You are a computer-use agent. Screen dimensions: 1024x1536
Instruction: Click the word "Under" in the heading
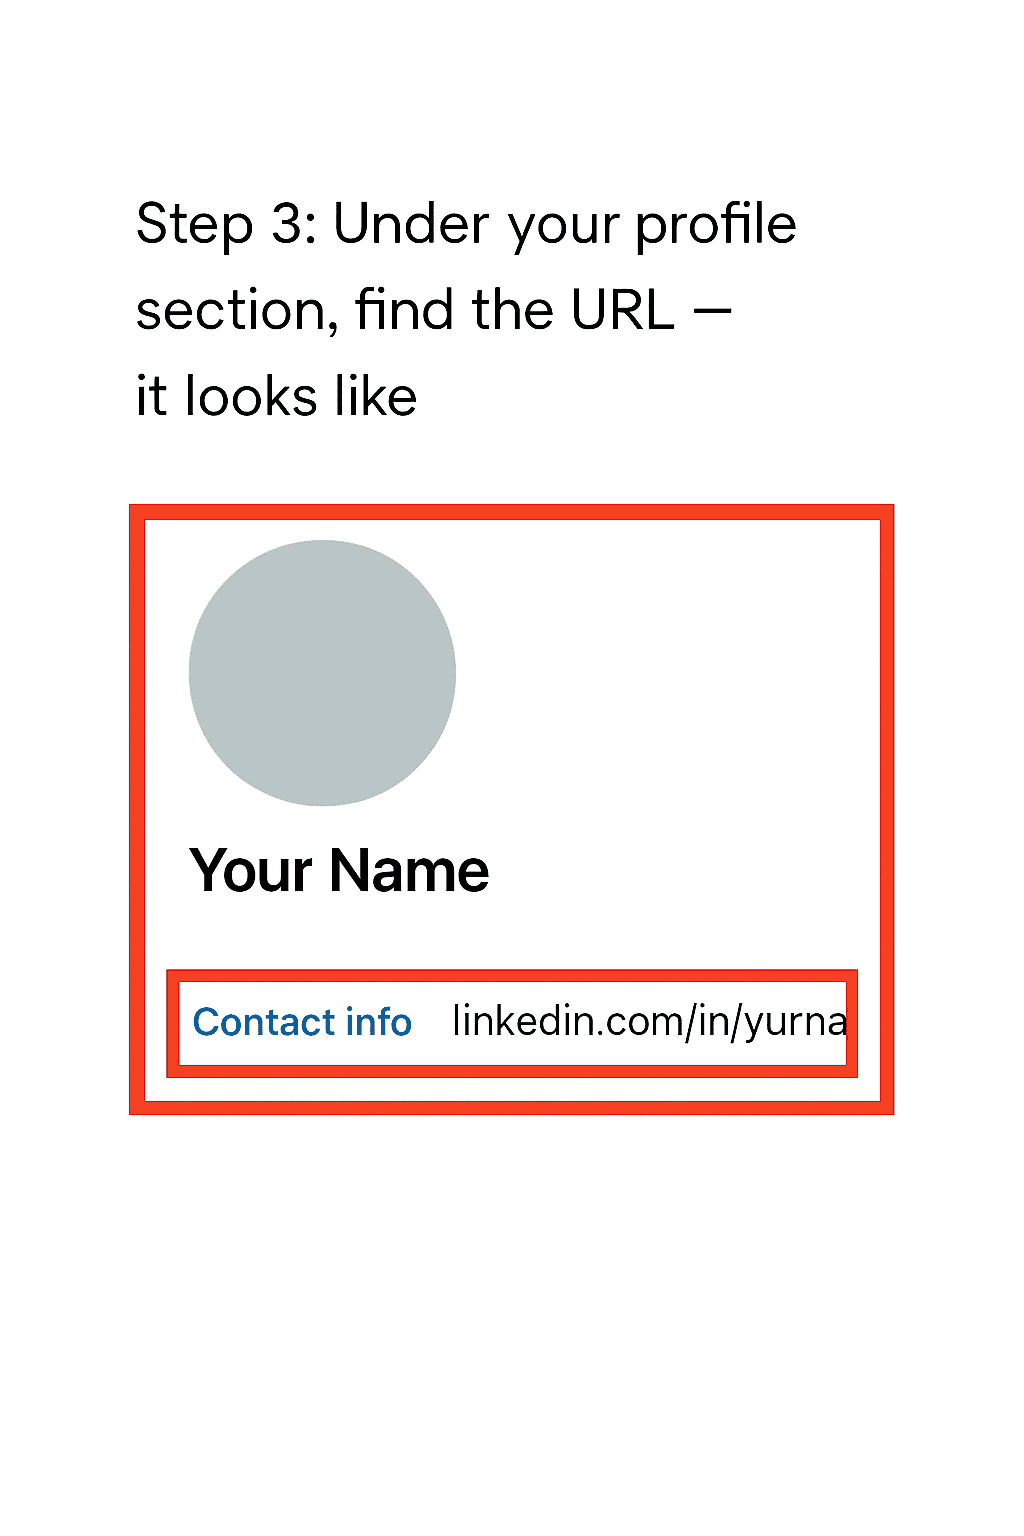click(412, 224)
